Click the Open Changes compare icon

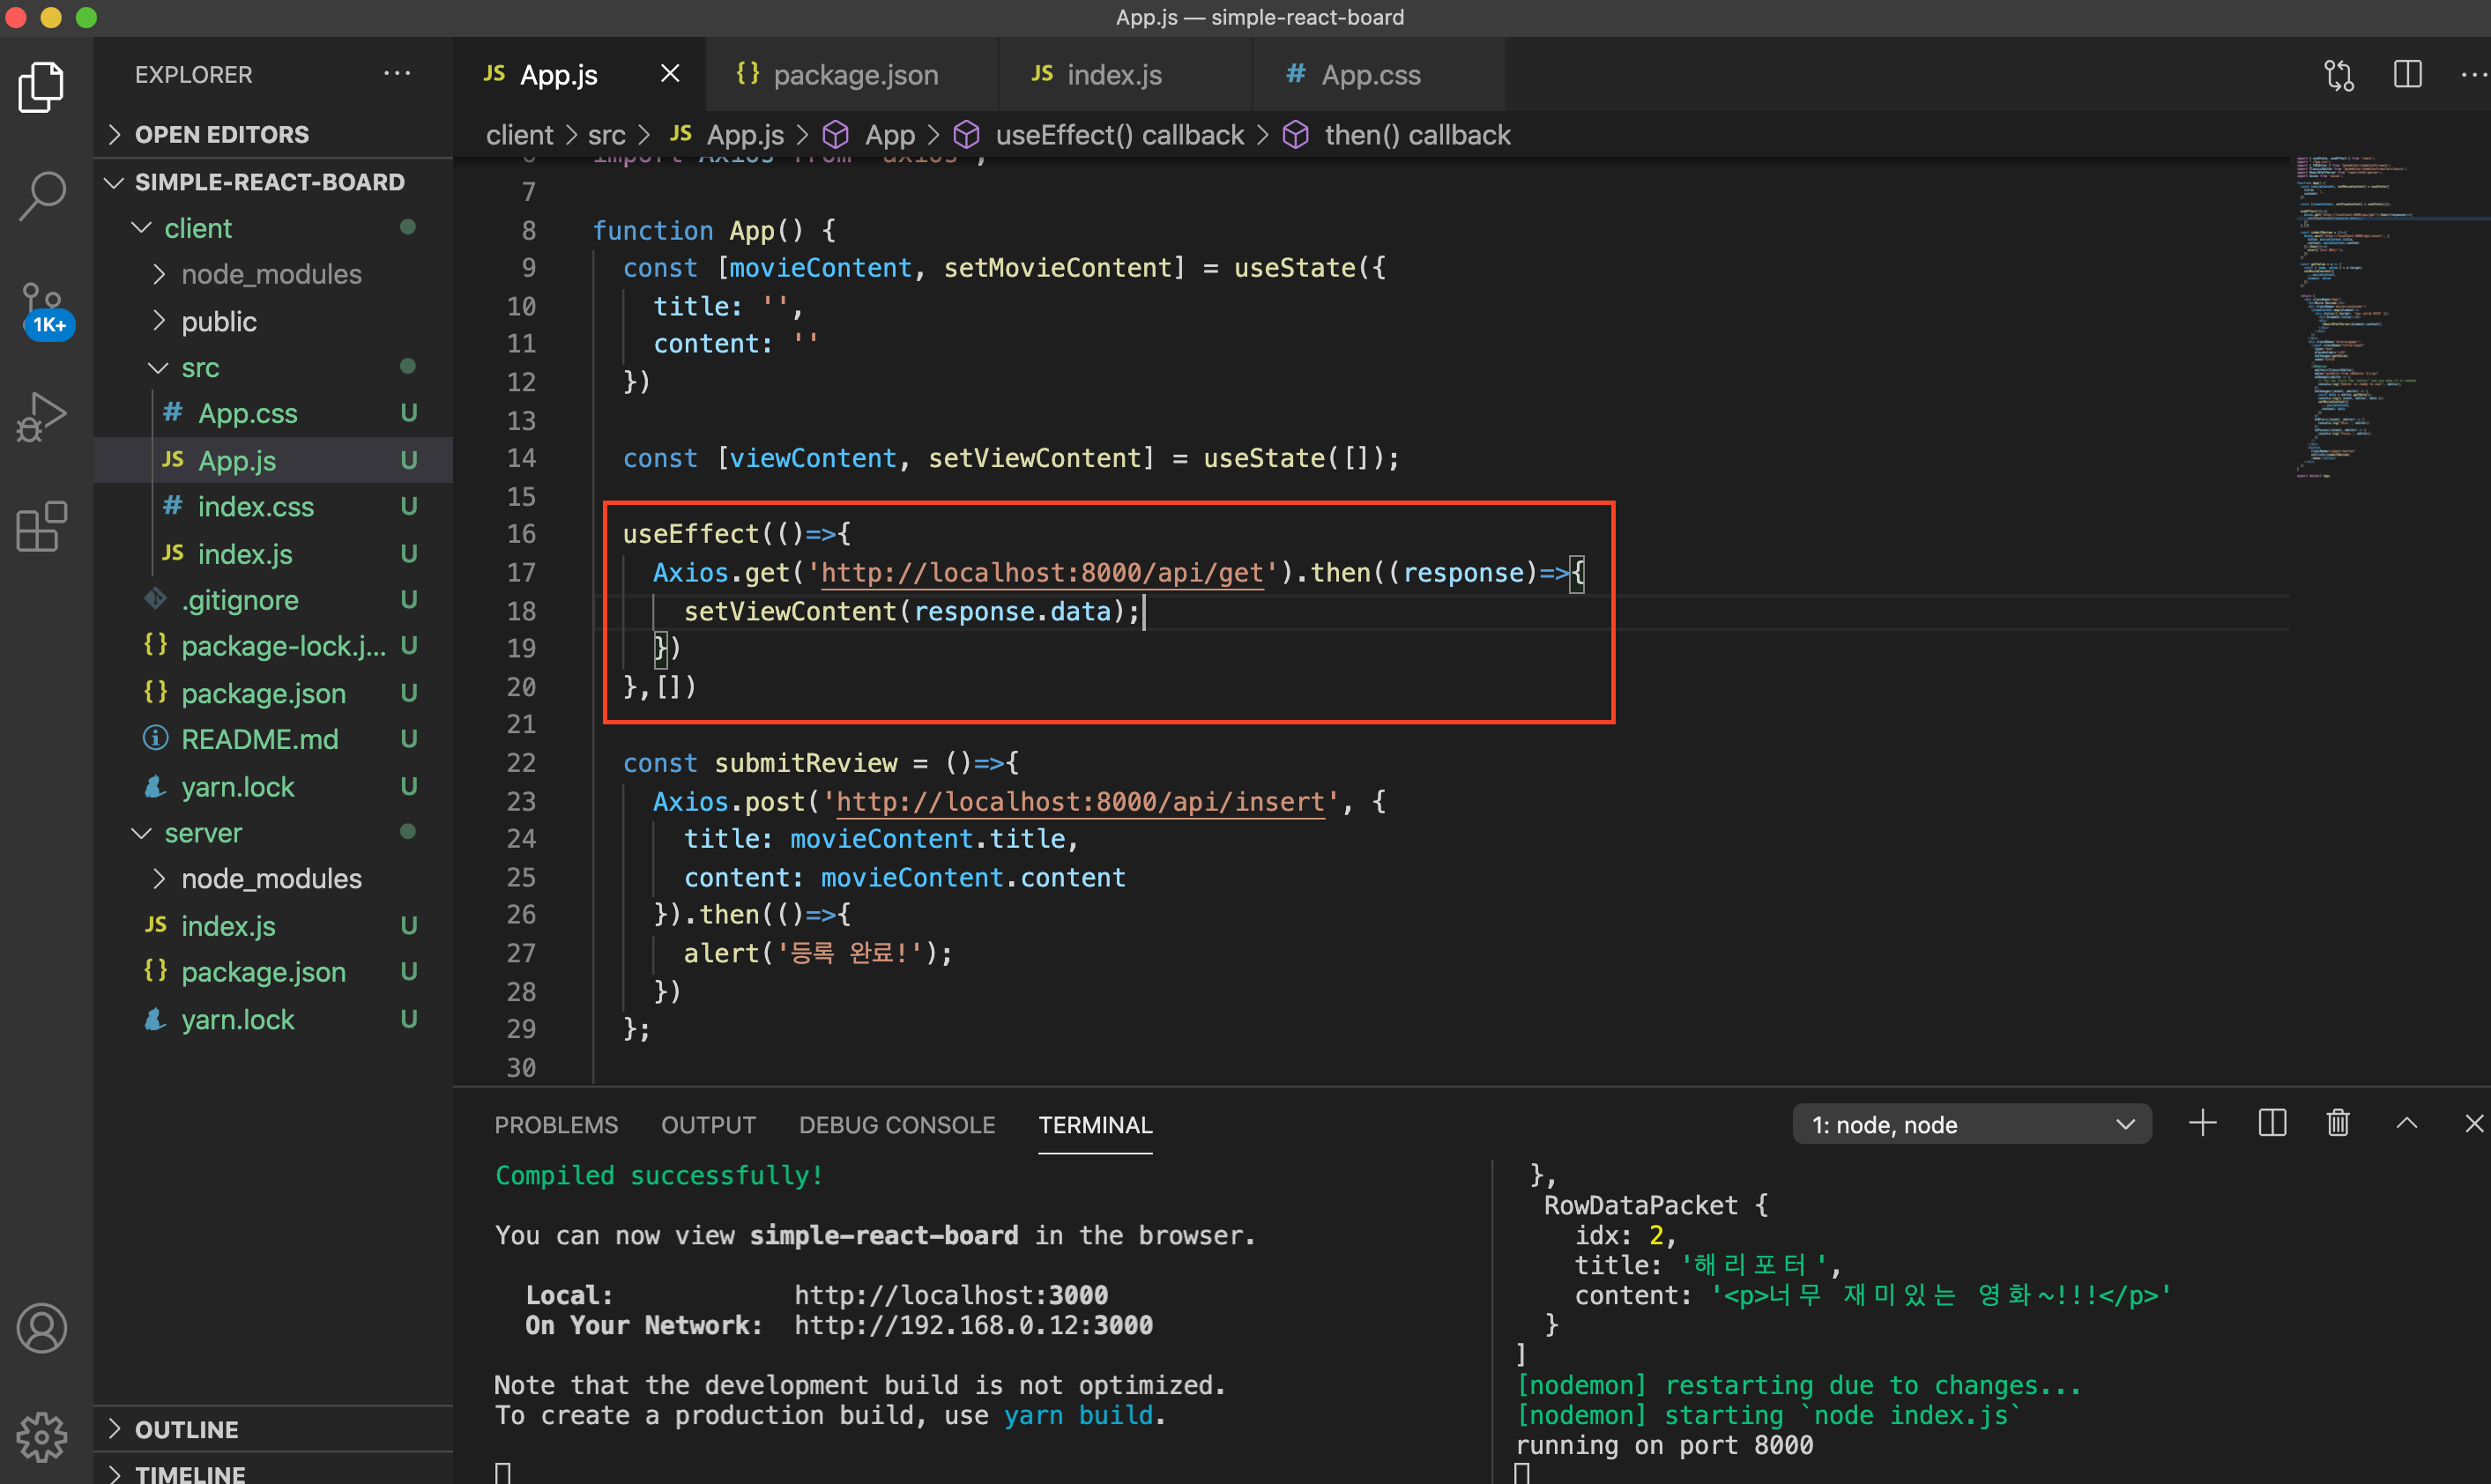(2339, 75)
